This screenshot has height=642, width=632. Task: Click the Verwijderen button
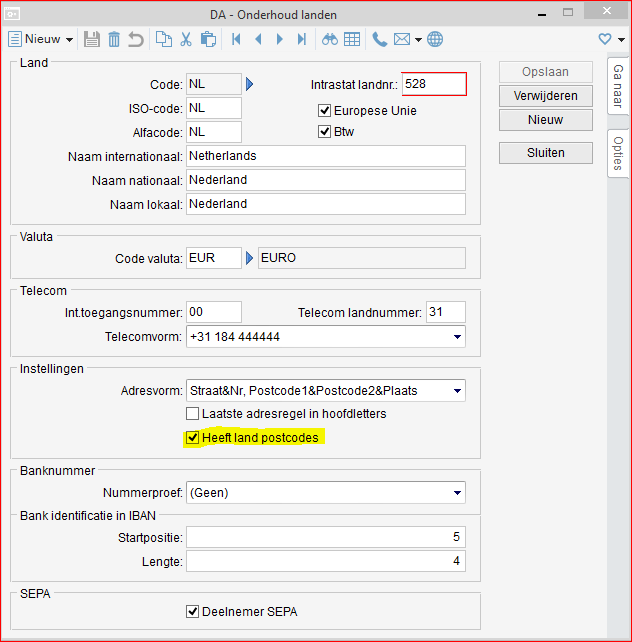[546, 96]
